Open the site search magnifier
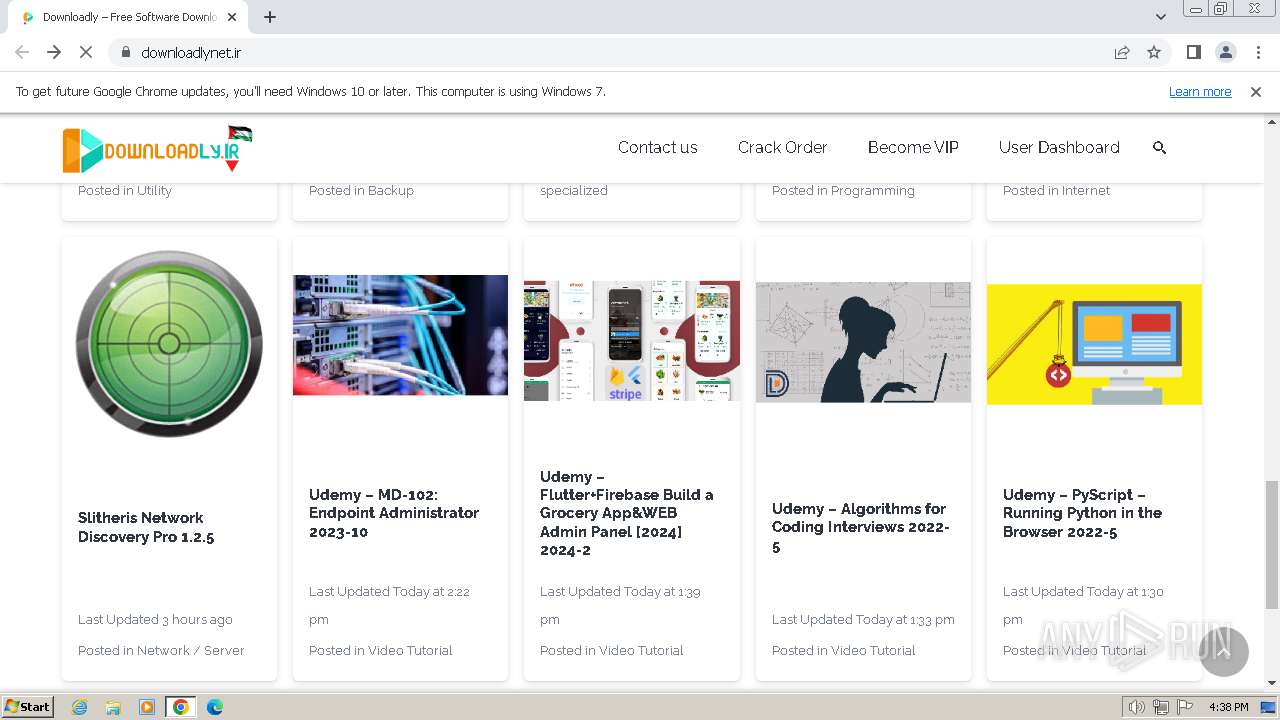1280x720 pixels. point(1160,147)
